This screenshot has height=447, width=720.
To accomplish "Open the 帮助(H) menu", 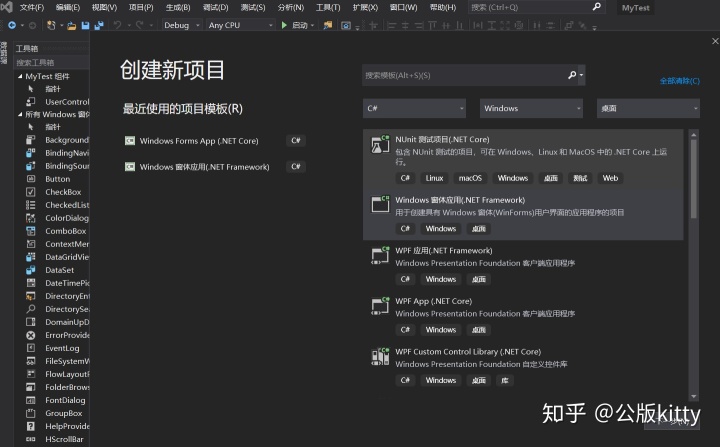I will pyautogui.click(x=443, y=7).
